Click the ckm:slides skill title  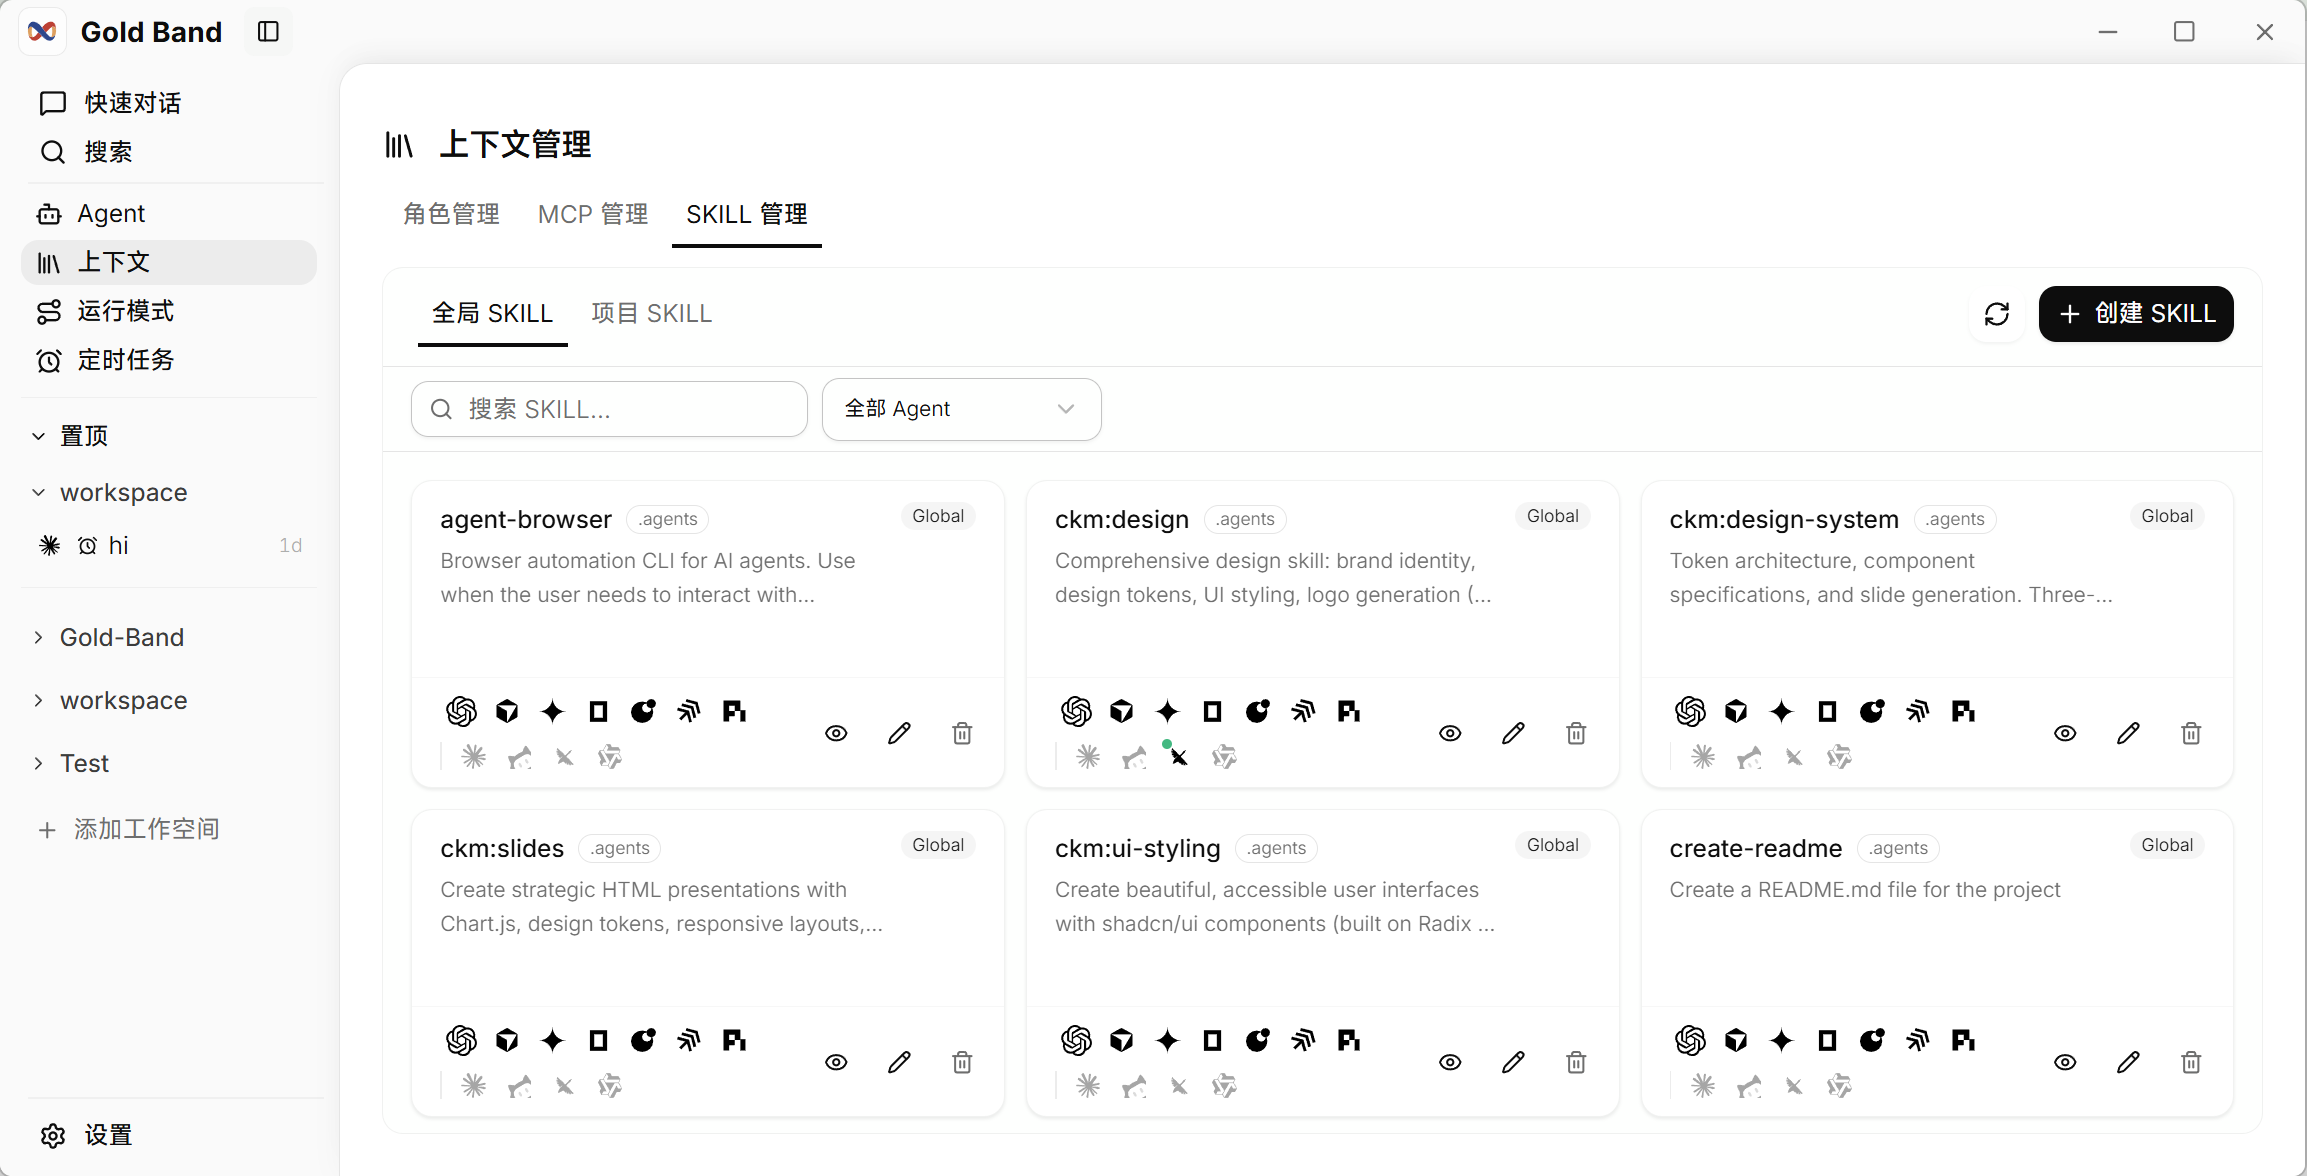(x=502, y=848)
